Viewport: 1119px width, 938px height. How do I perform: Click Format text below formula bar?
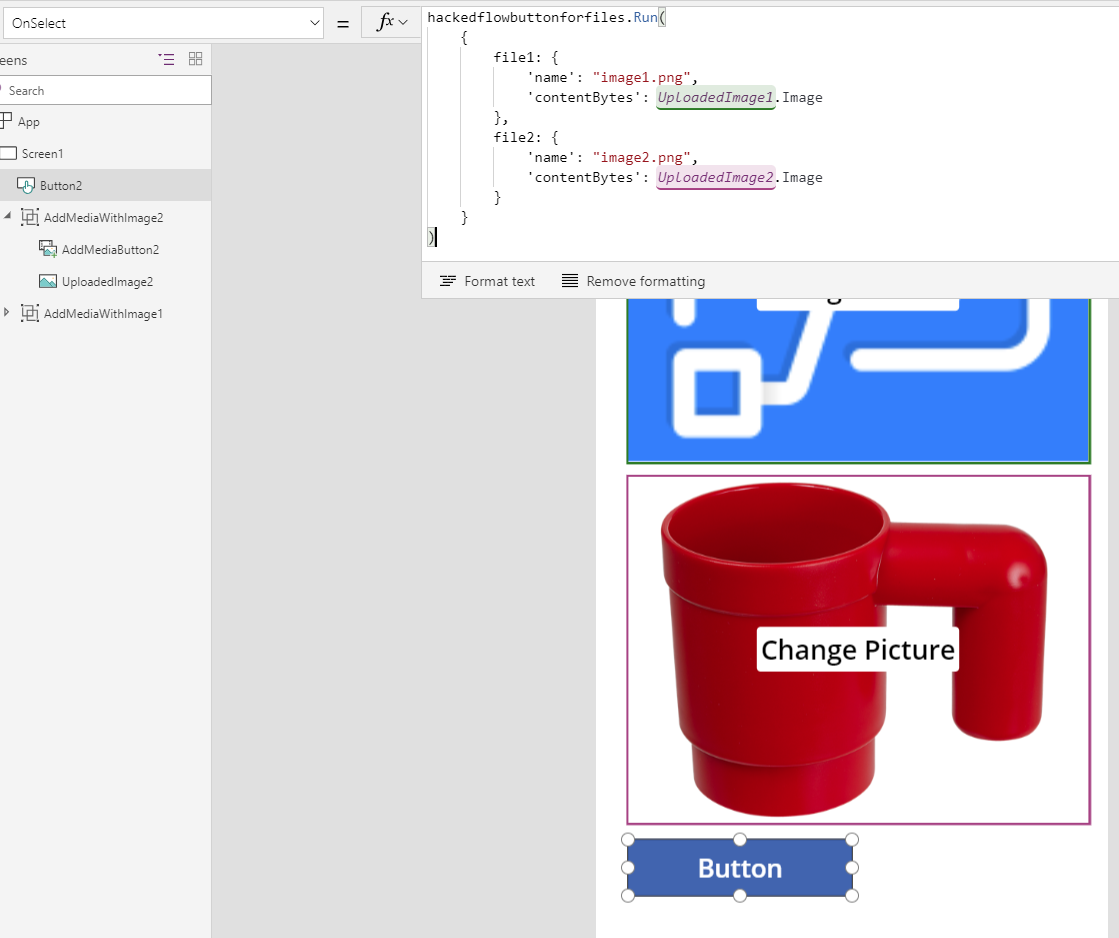pos(488,281)
